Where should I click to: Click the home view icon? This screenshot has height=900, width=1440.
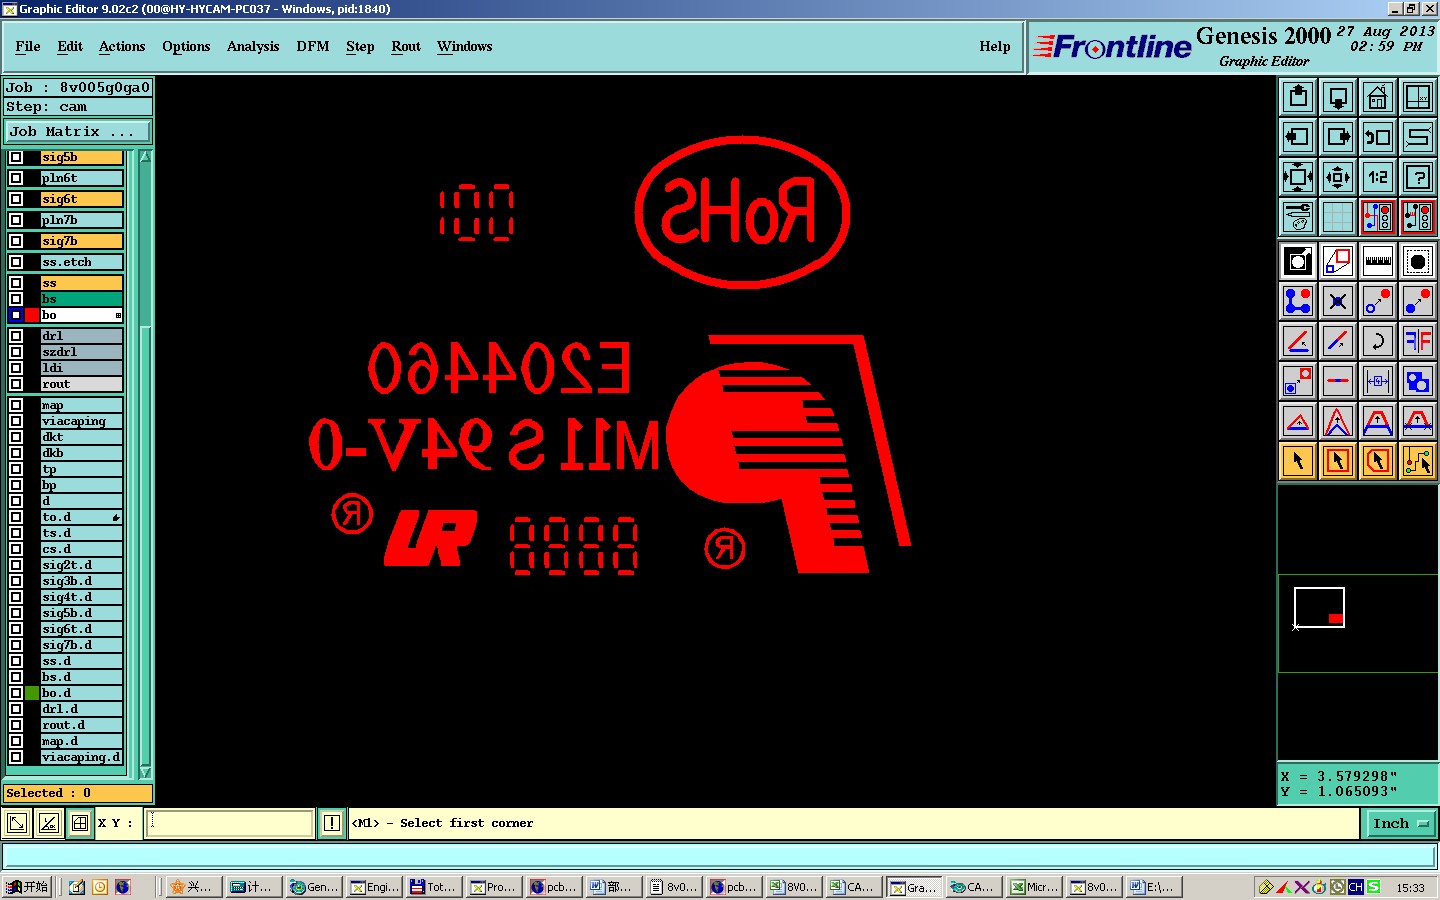(x=1378, y=97)
